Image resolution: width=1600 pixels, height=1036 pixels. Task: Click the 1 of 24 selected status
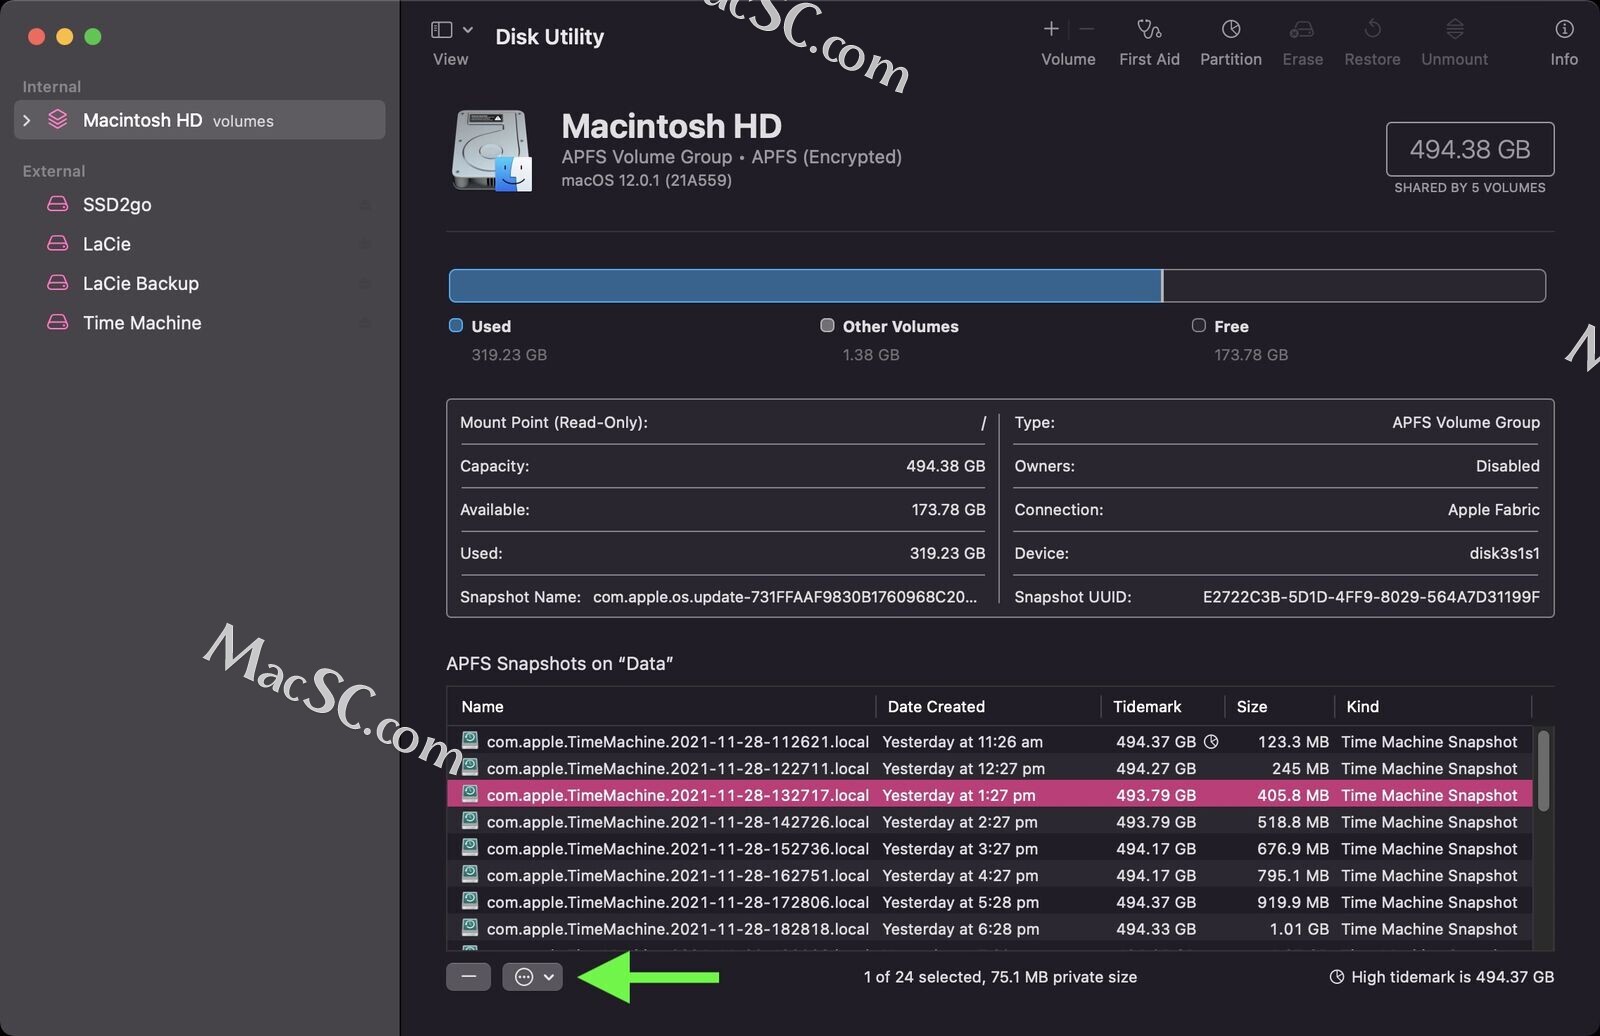pyautogui.click(x=1000, y=977)
